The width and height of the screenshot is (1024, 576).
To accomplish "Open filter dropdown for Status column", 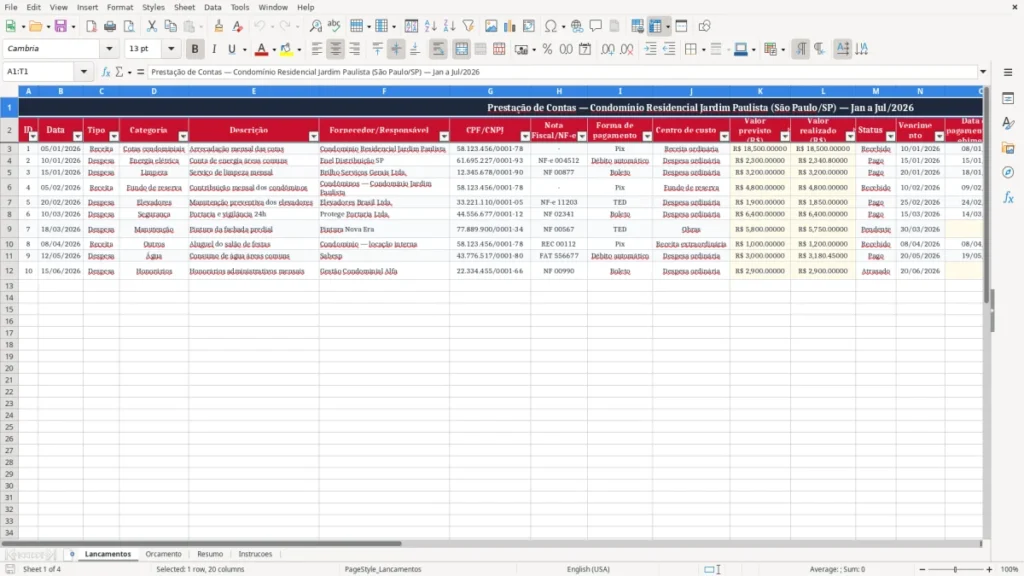I will tap(890, 136).
